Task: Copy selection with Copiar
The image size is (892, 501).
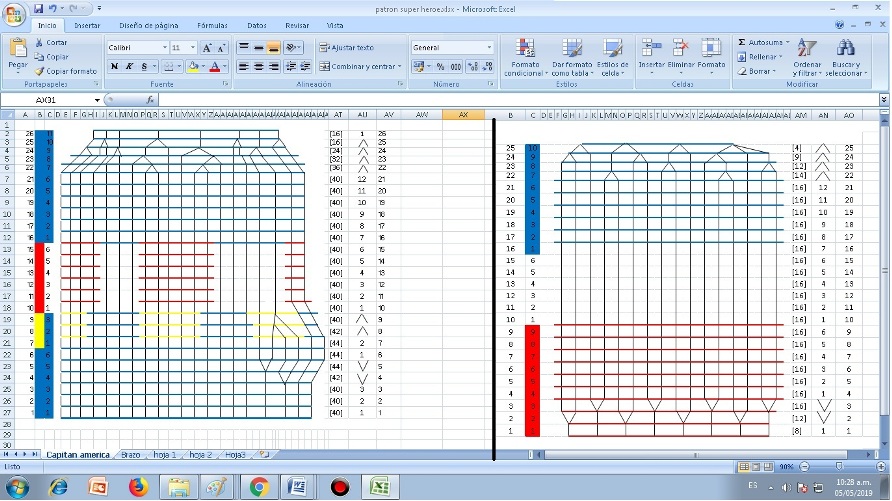Action: pos(51,57)
